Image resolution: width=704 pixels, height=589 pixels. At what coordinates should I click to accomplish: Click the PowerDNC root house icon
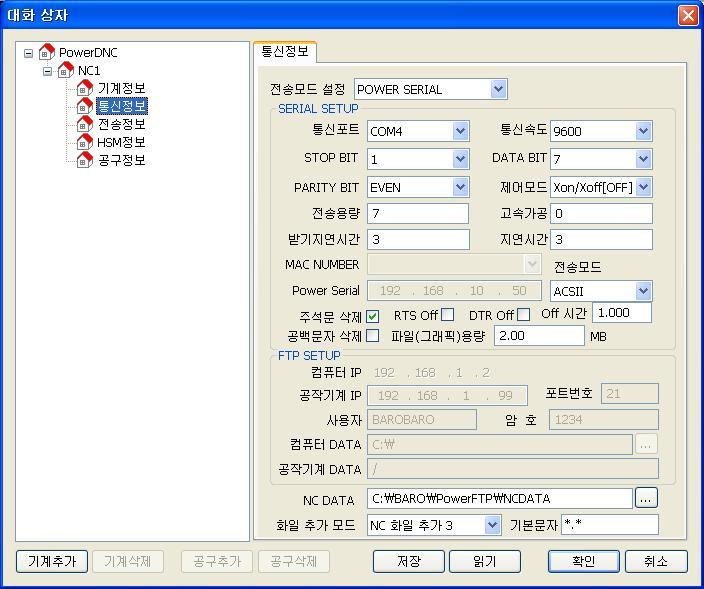(x=47, y=52)
